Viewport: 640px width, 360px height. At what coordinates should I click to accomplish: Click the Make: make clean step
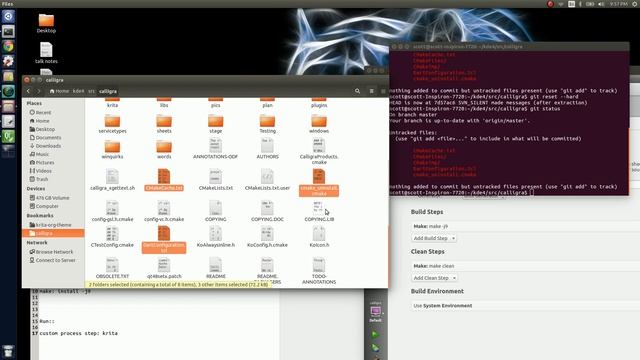coord(526,266)
